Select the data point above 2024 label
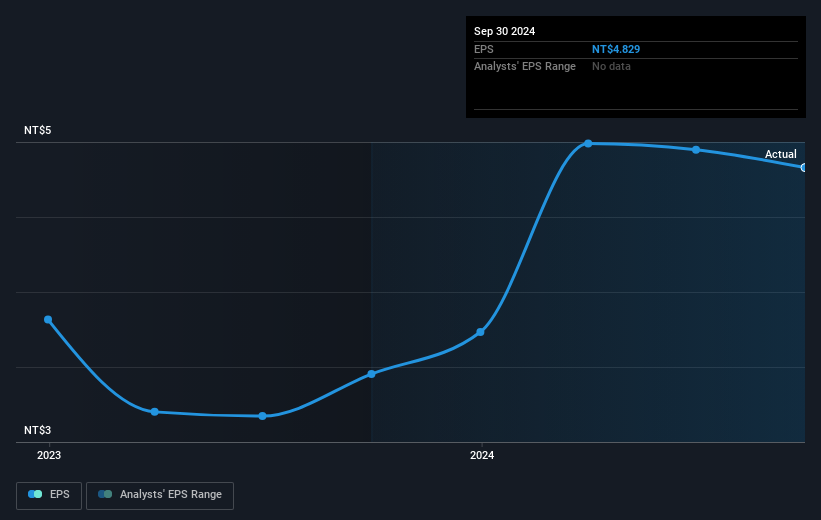This screenshot has width=821, height=520. click(x=480, y=332)
